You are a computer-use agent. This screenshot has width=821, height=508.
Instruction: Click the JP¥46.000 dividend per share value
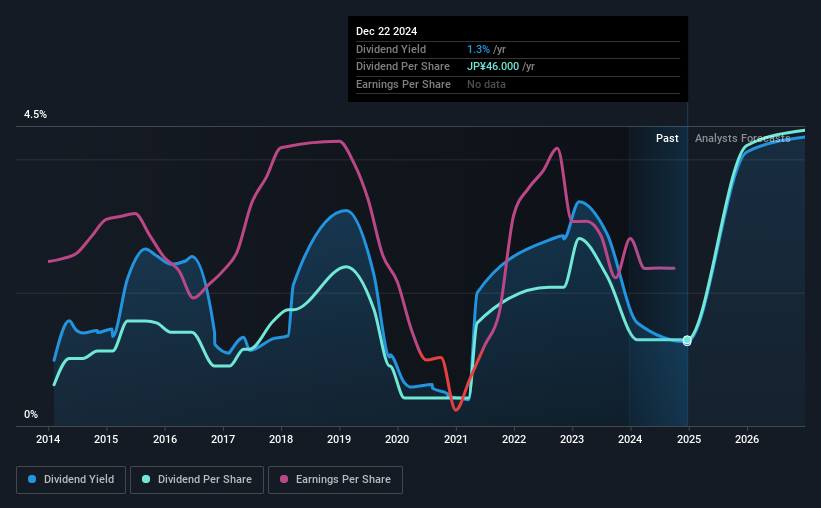coord(493,67)
